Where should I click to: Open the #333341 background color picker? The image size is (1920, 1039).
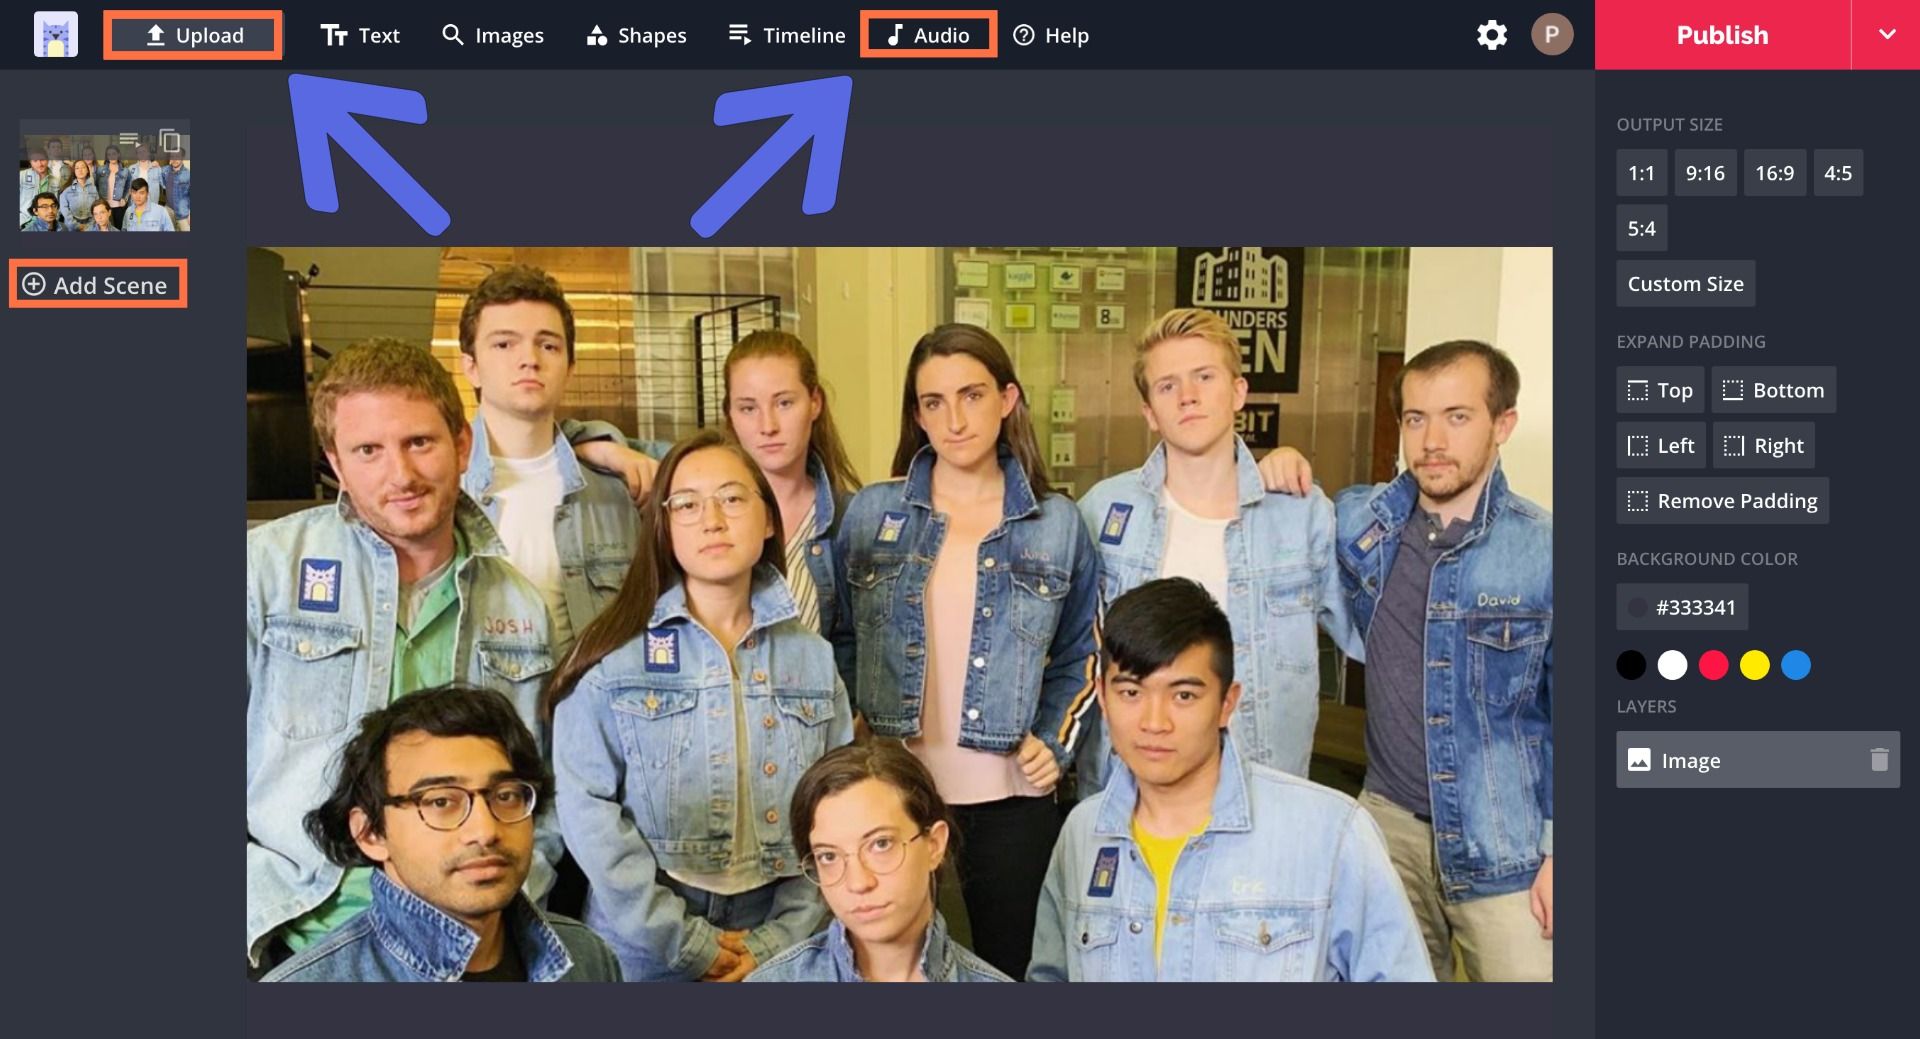(1682, 607)
